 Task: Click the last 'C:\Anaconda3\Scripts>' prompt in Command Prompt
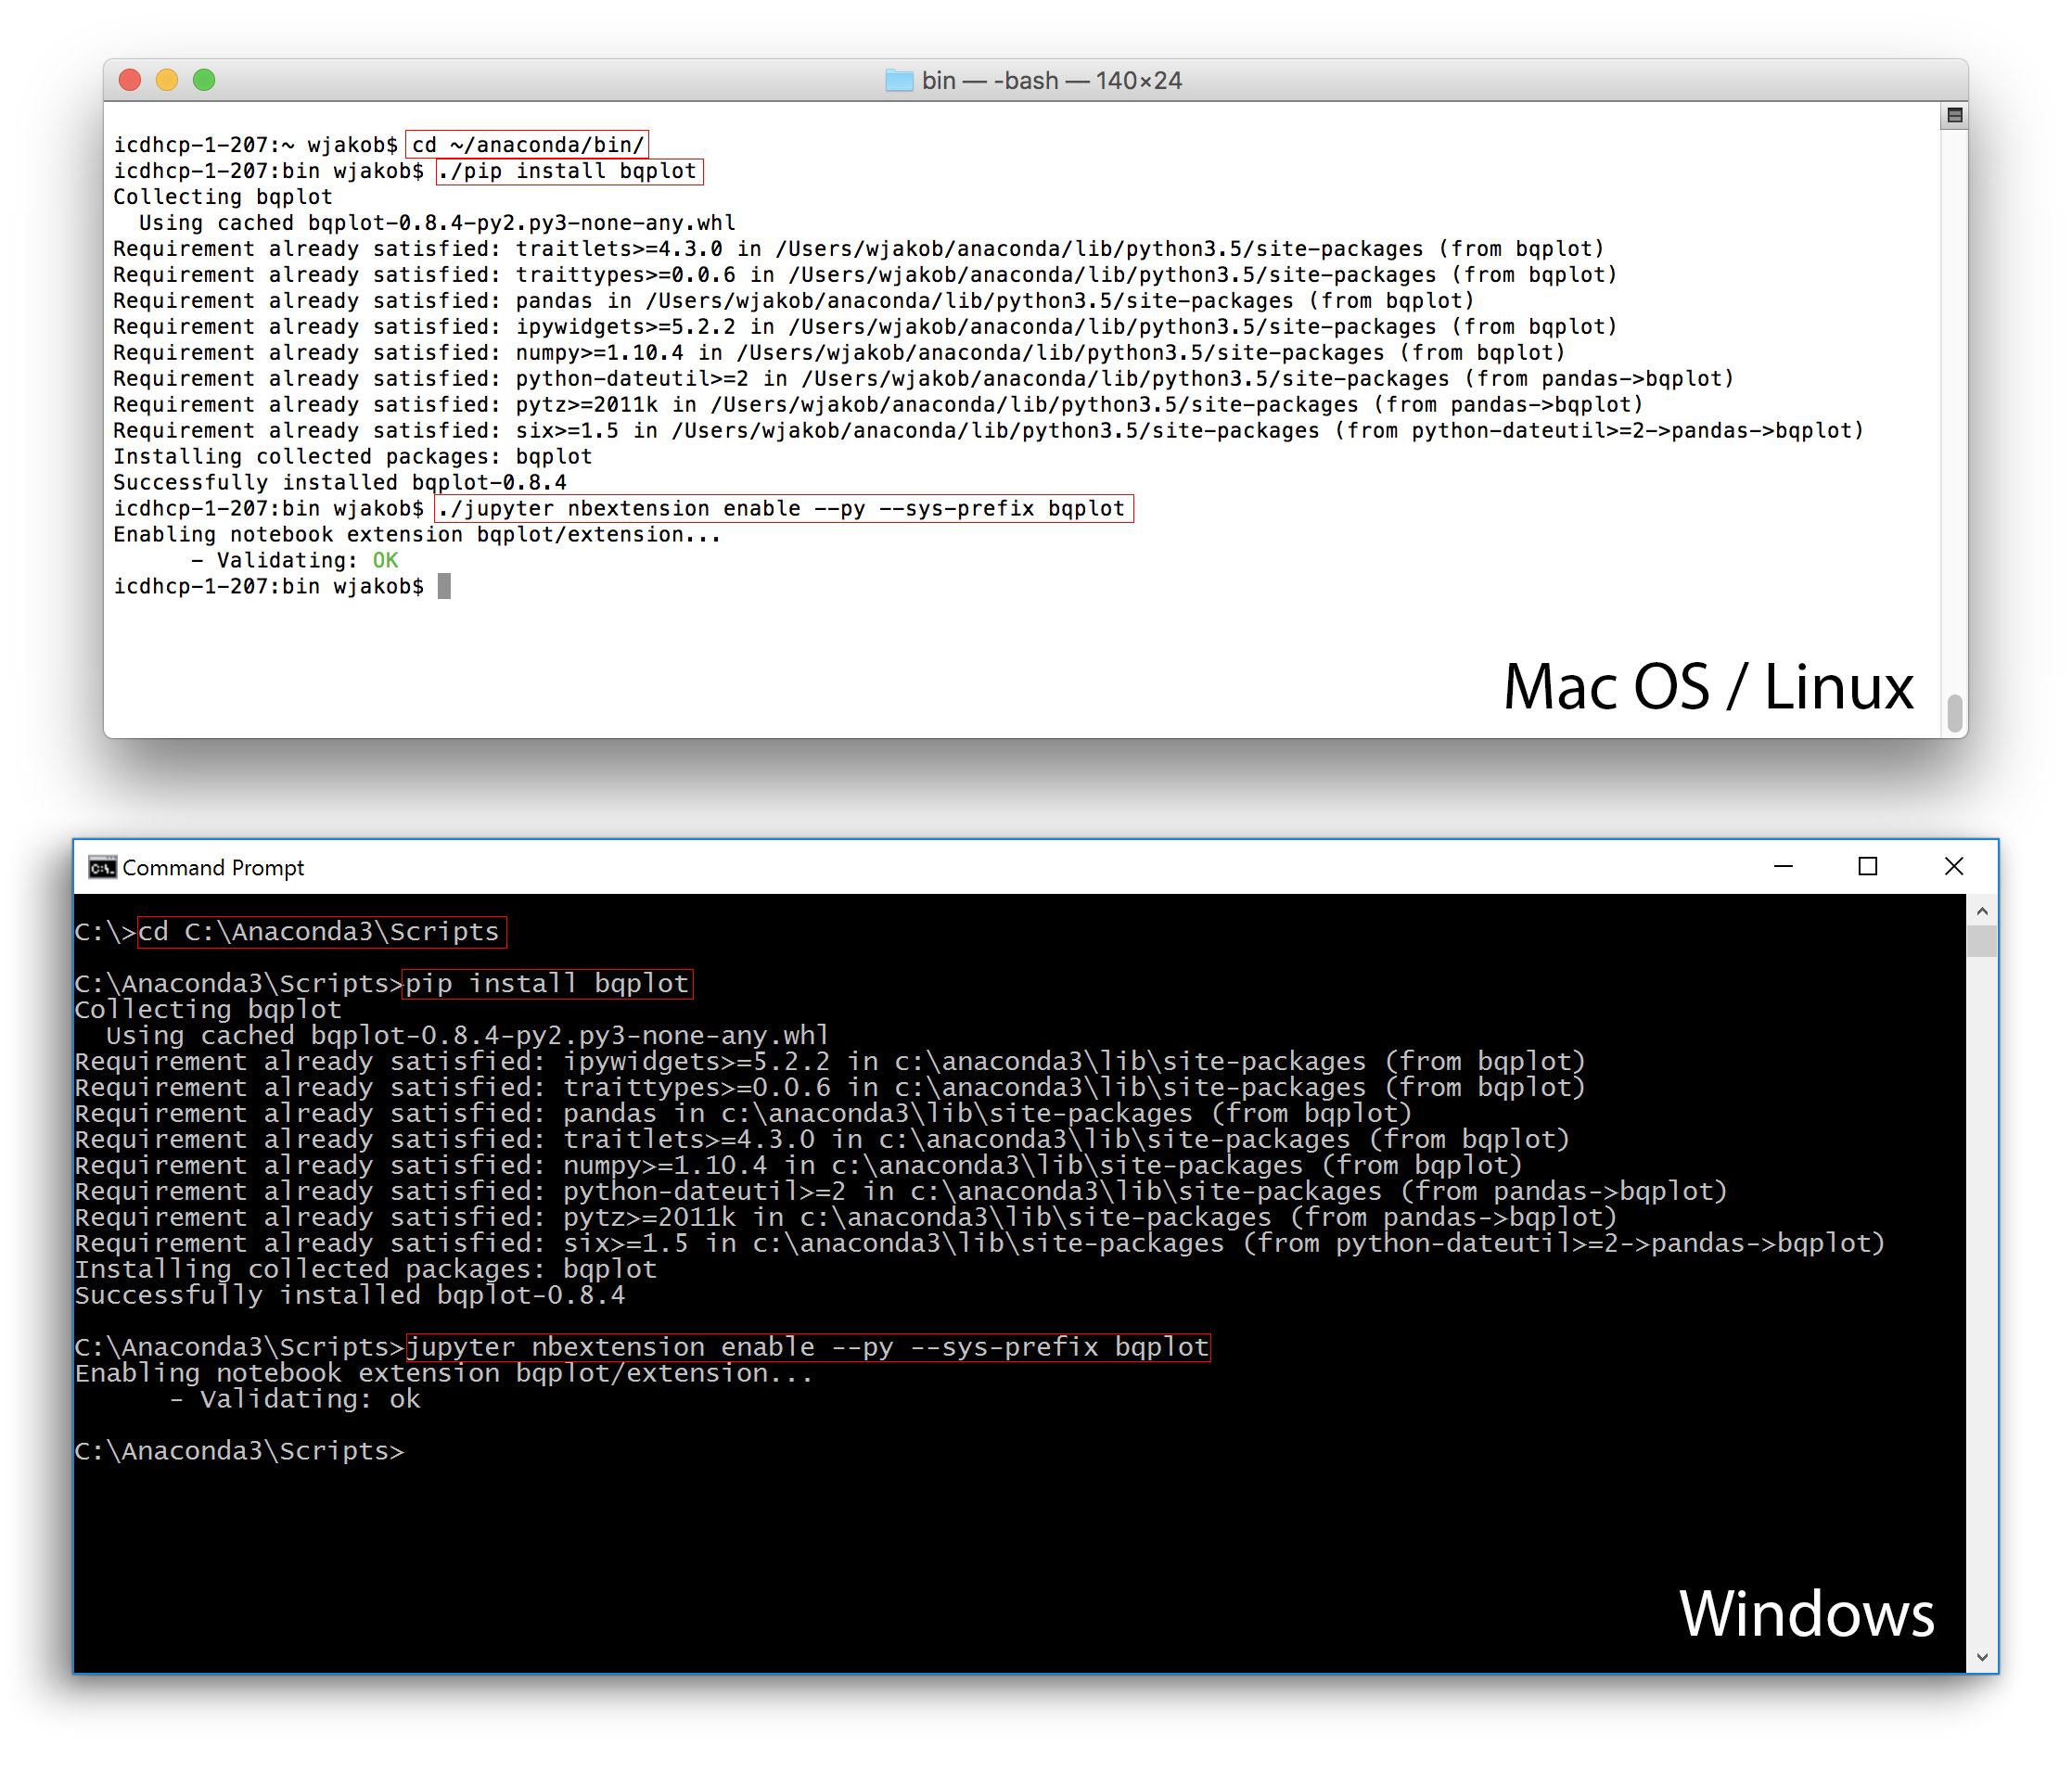click(x=240, y=1451)
